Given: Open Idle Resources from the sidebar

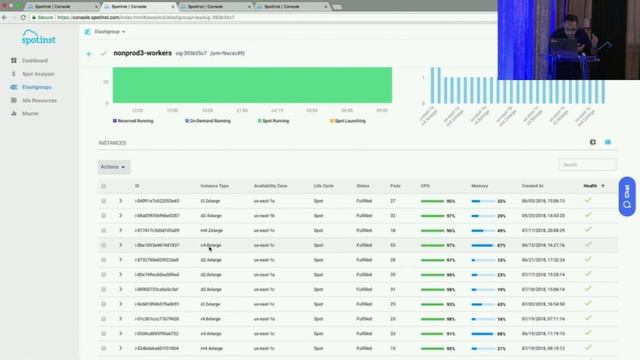Looking at the screenshot, I should [x=39, y=100].
